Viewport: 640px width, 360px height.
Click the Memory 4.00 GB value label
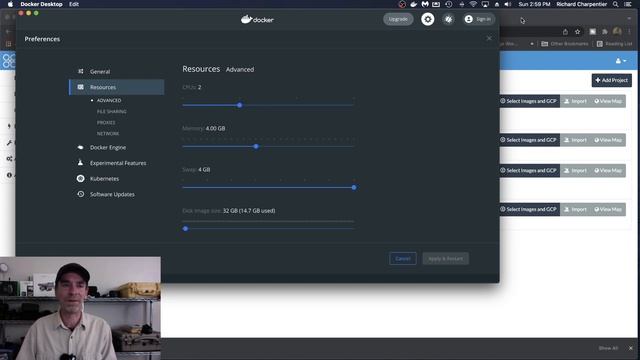215,128
